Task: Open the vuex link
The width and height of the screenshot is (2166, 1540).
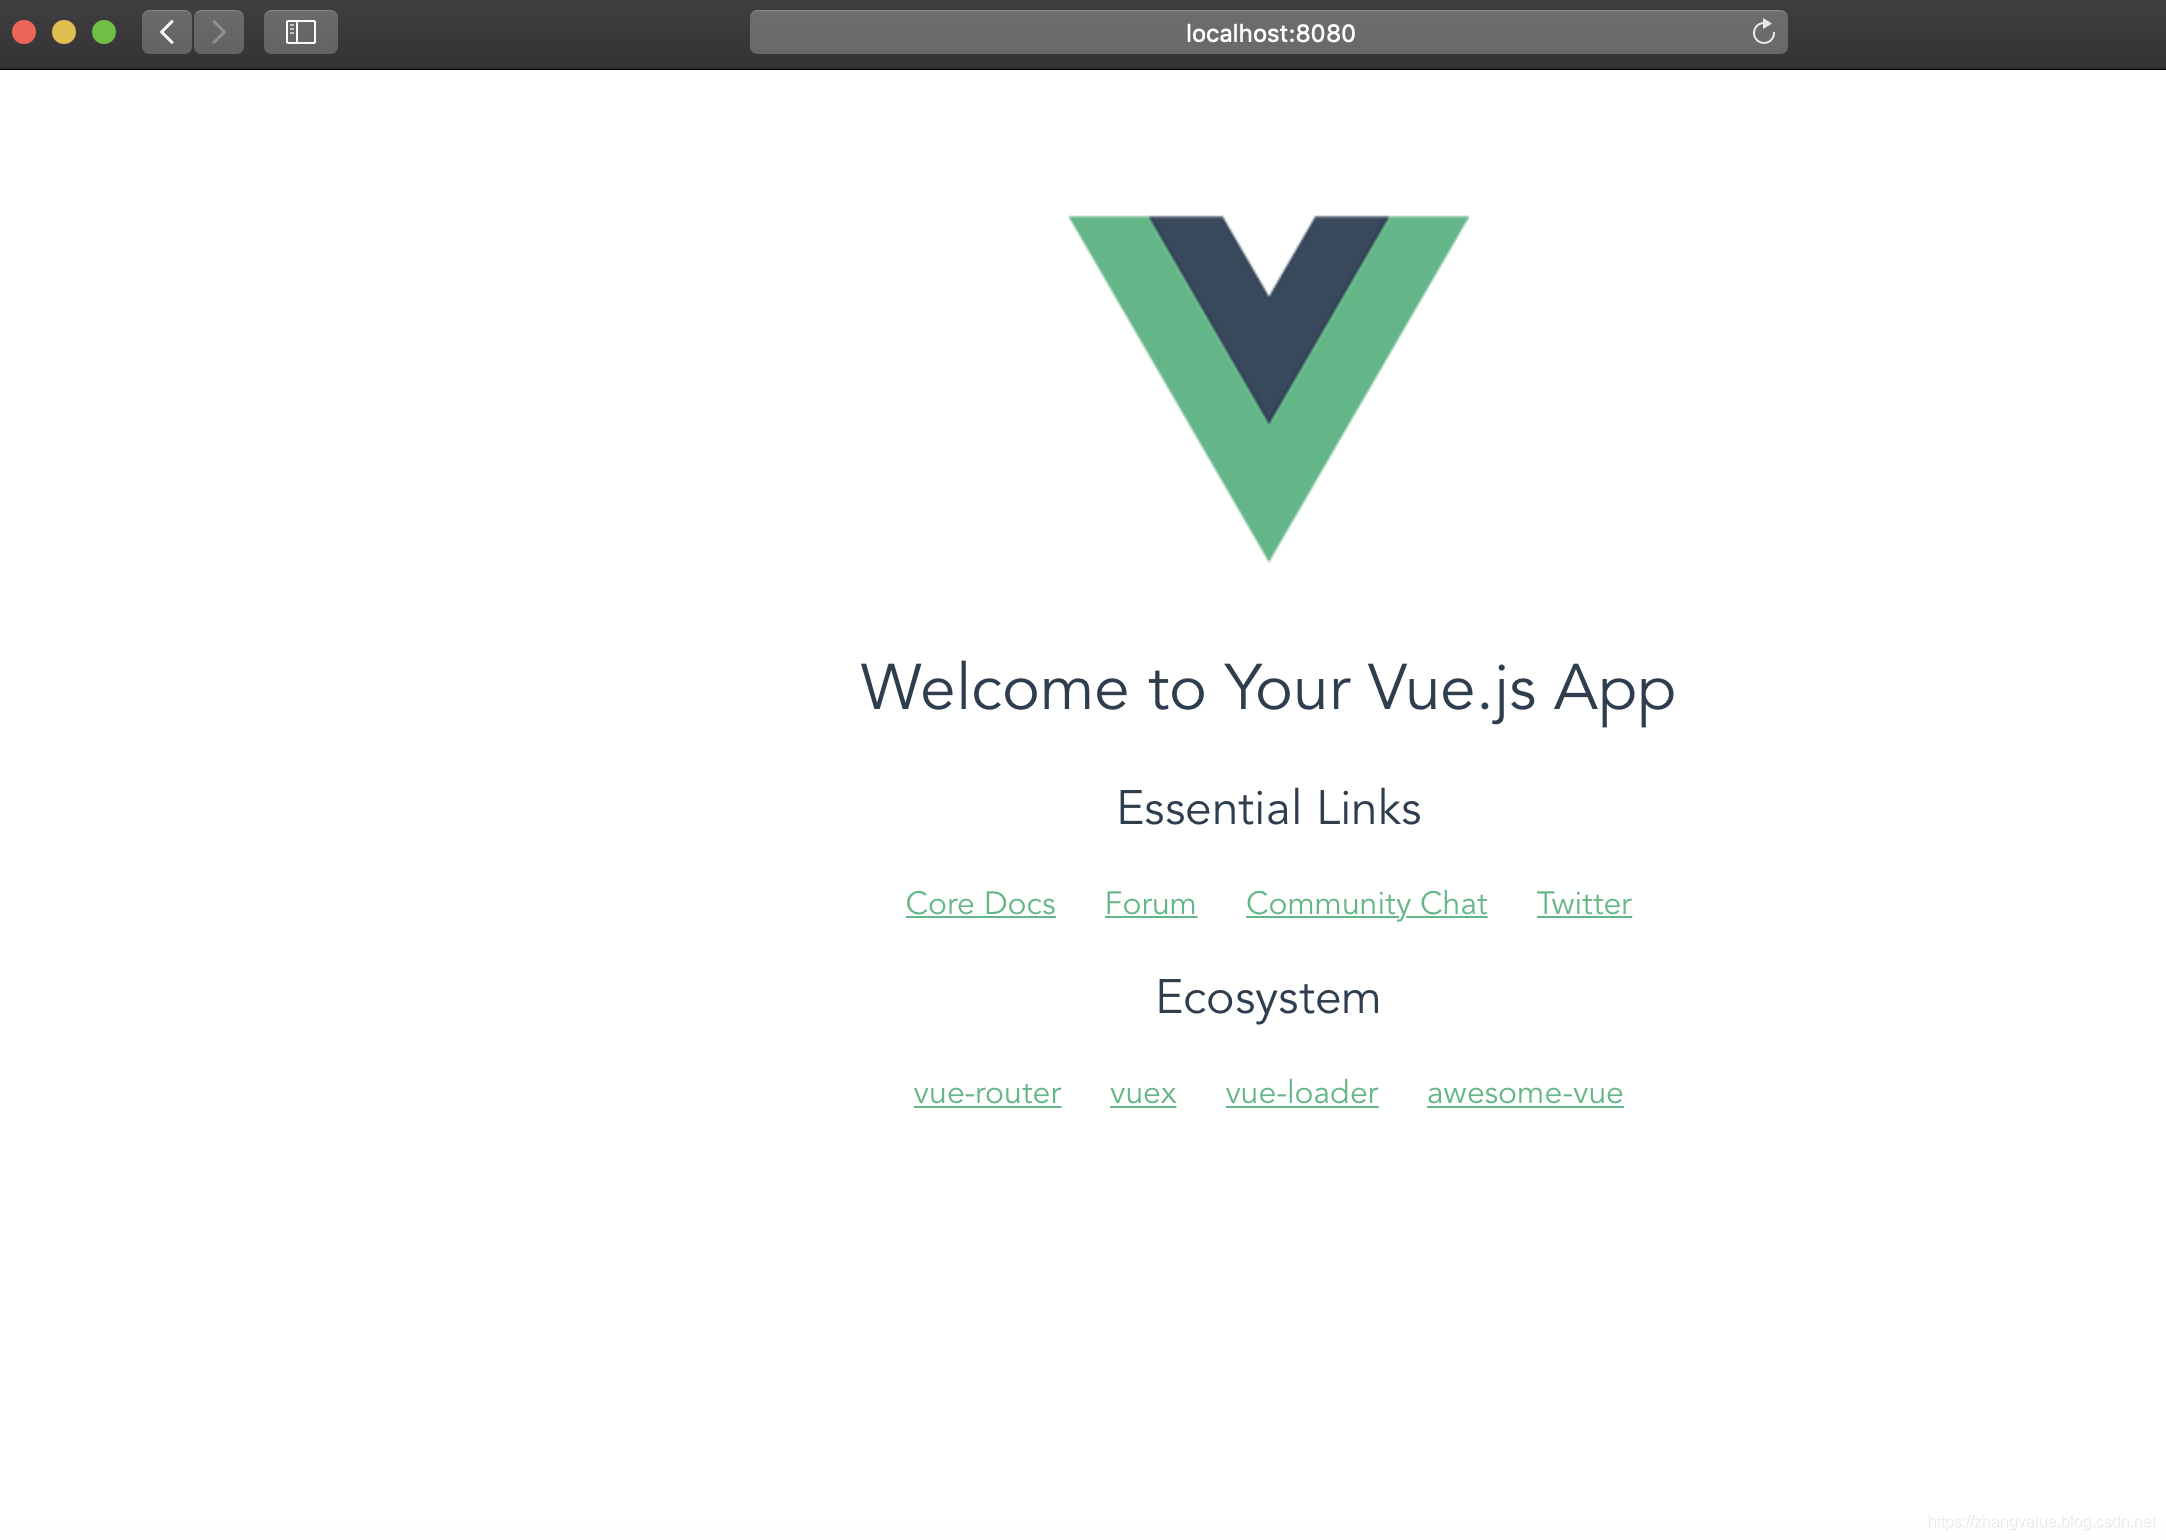Action: pos(1143,1093)
